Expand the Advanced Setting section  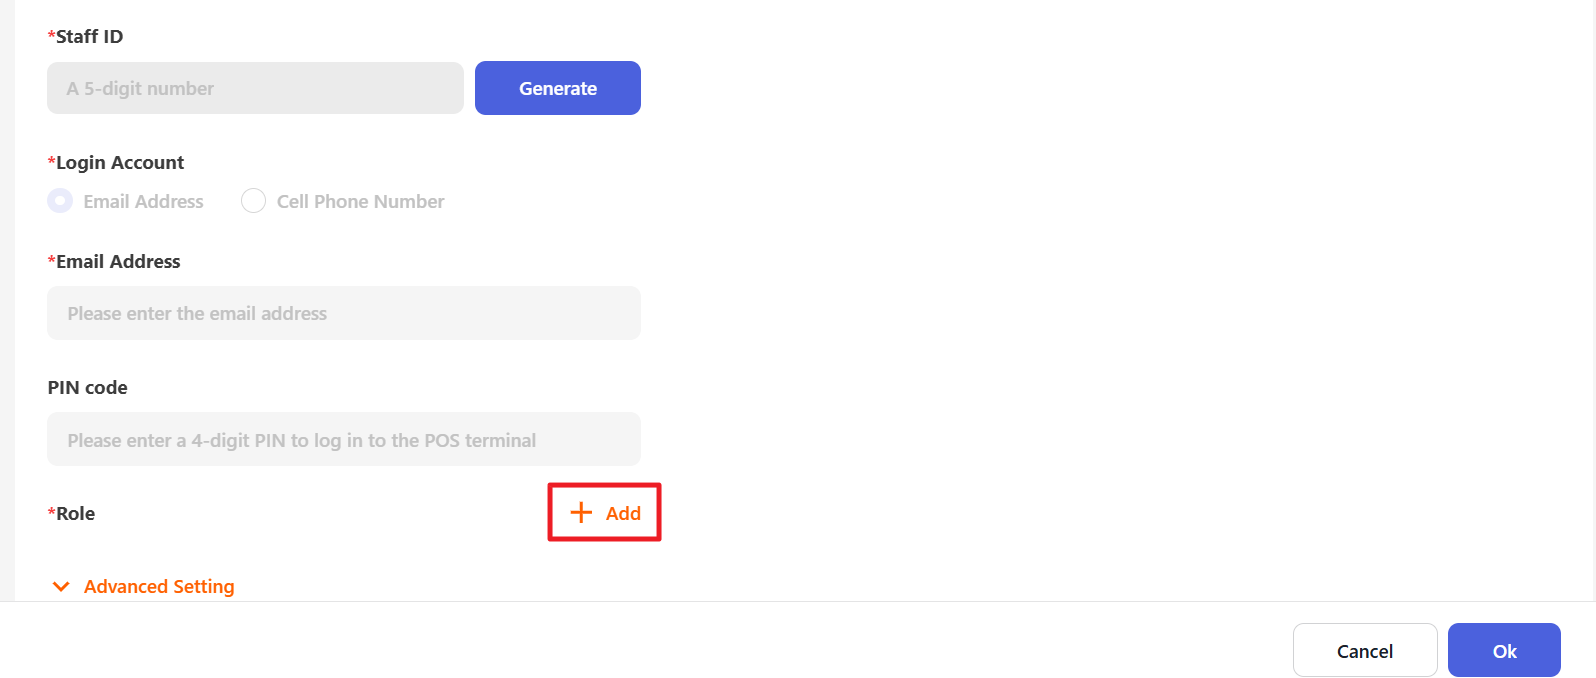tap(159, 587)
